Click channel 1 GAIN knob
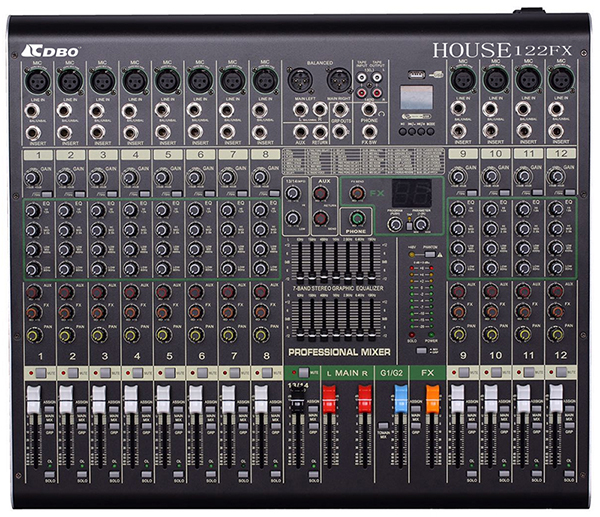Screen dimensions: 600x517 coord(32,178)
